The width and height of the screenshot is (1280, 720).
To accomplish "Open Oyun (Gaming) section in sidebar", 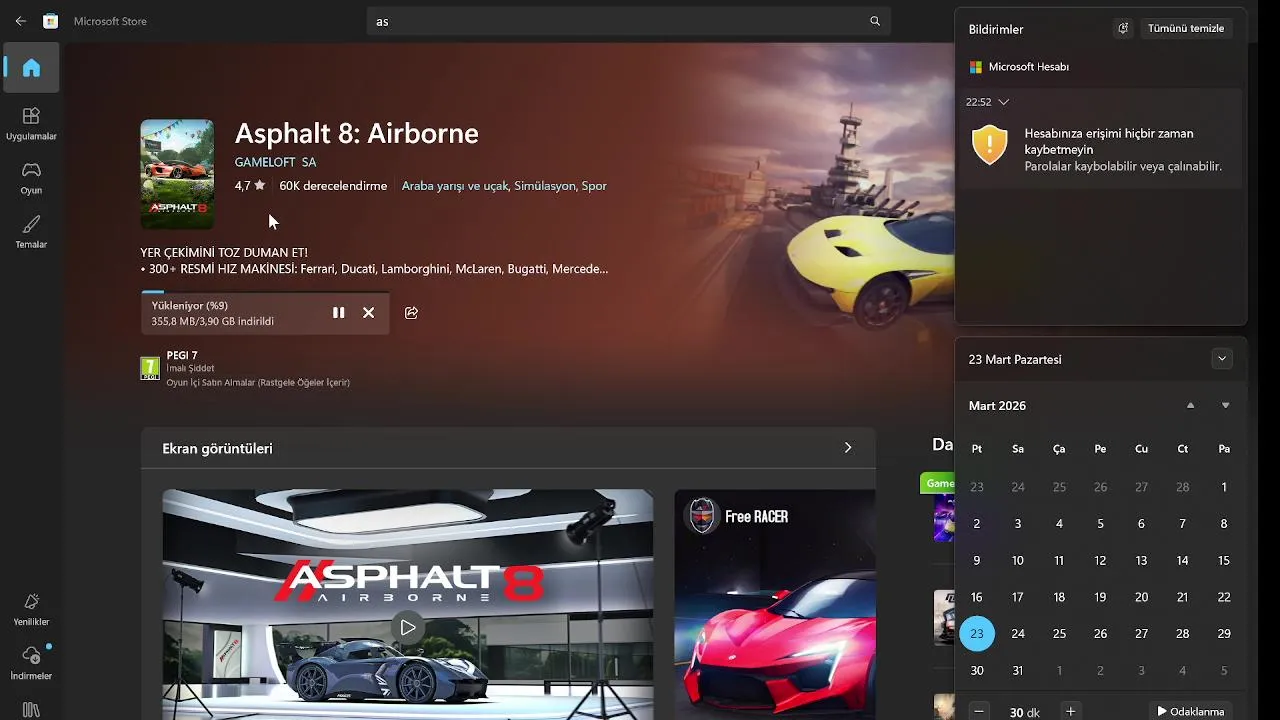I will pyautogui.click(x=31, y=178).
